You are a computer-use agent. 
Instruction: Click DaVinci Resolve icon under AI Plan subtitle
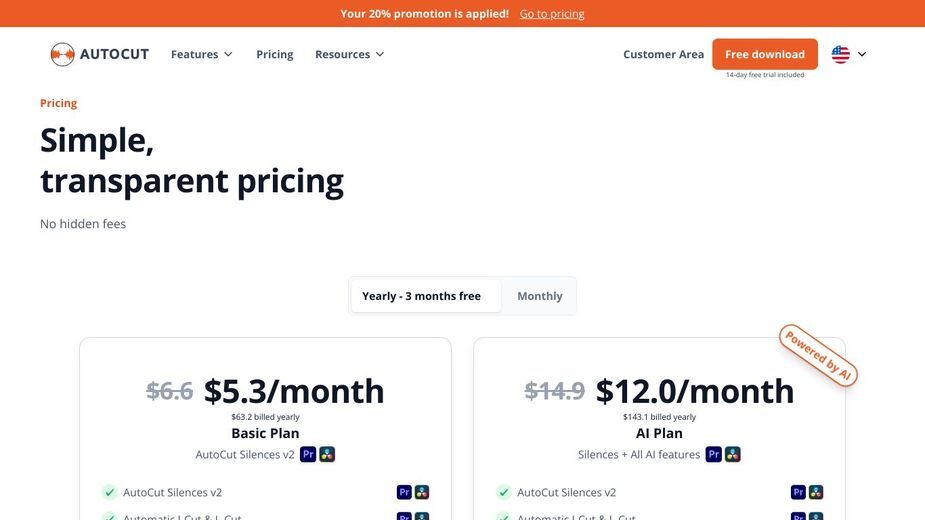733,454
